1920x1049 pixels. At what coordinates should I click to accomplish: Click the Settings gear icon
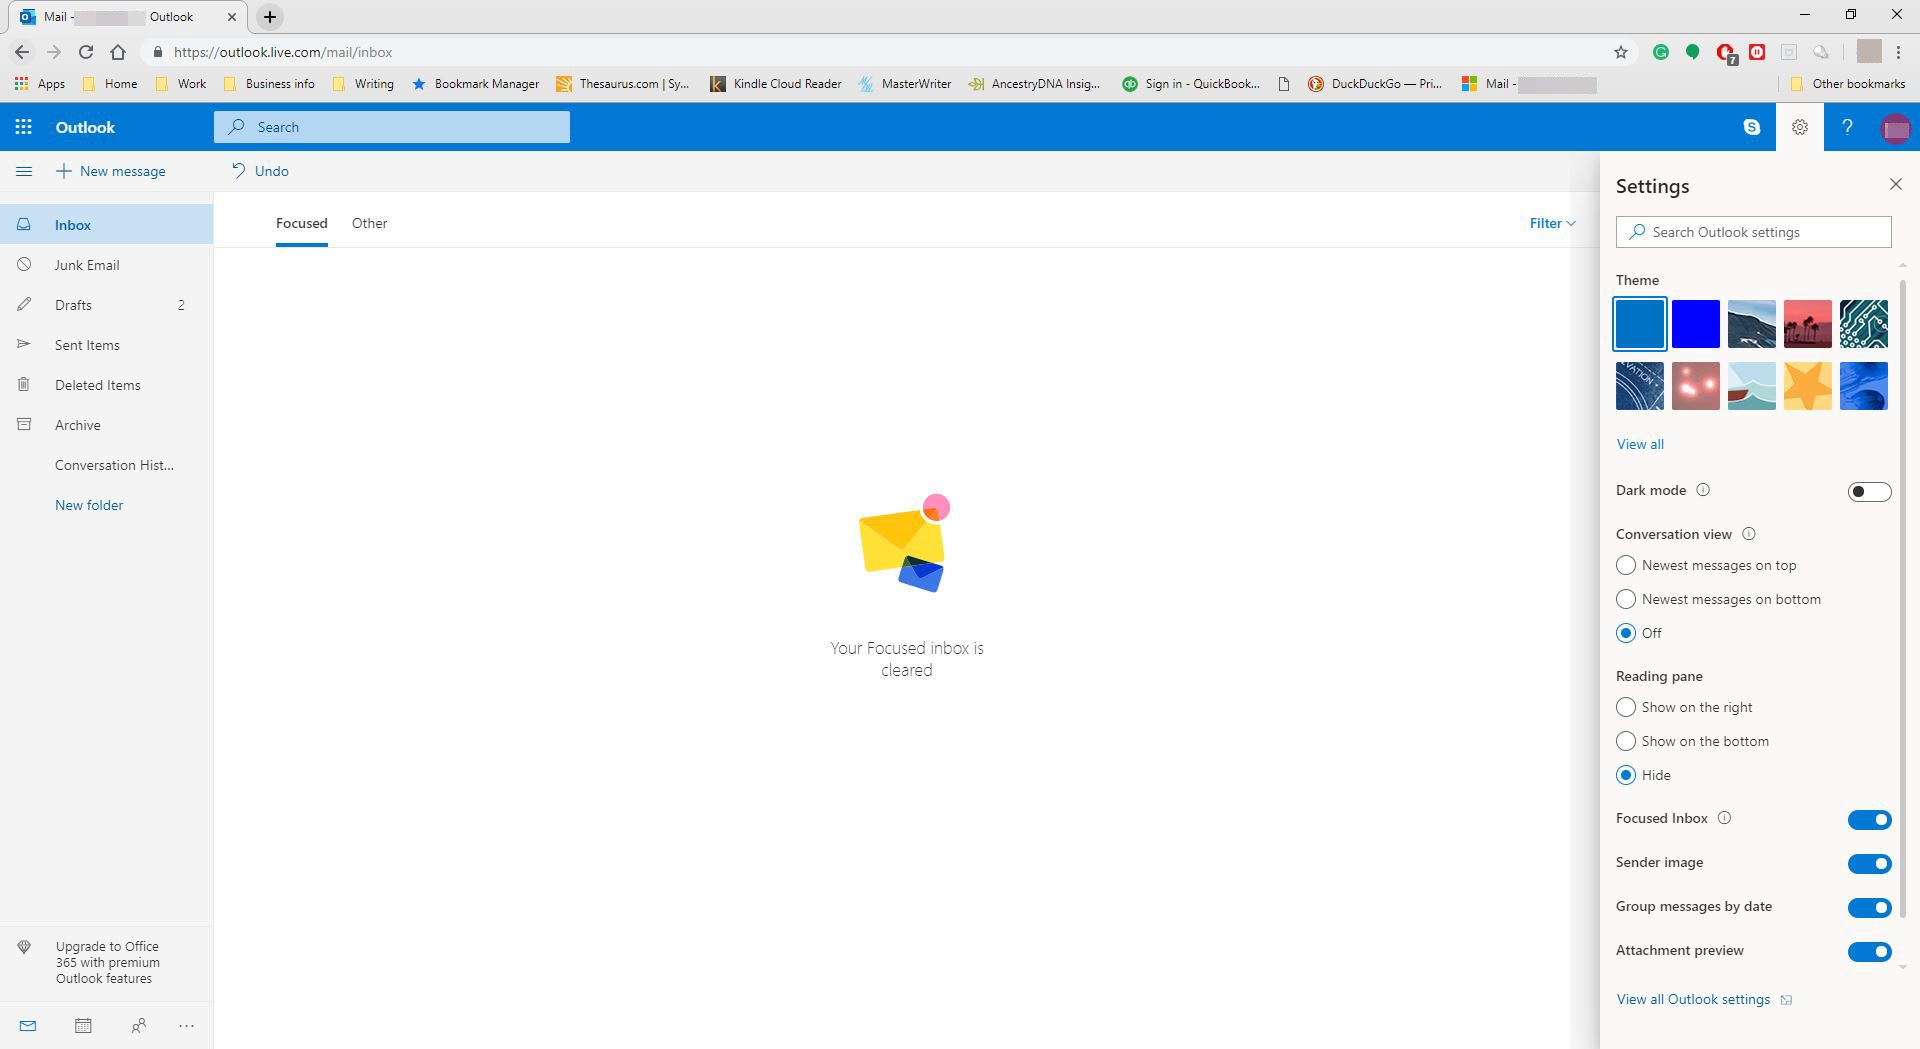coord(1799,127)
